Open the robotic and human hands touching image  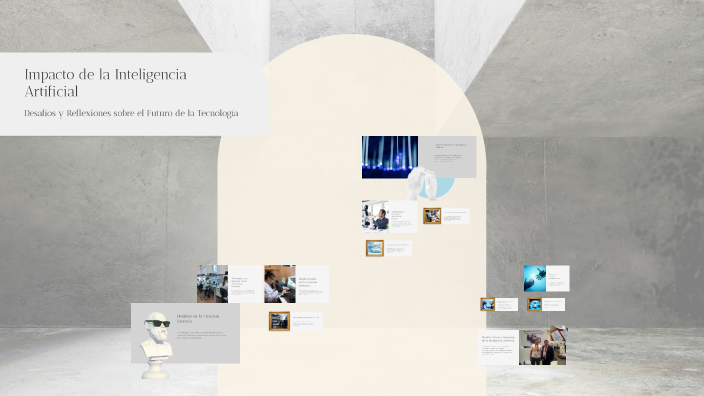click(x=535, y=278)
